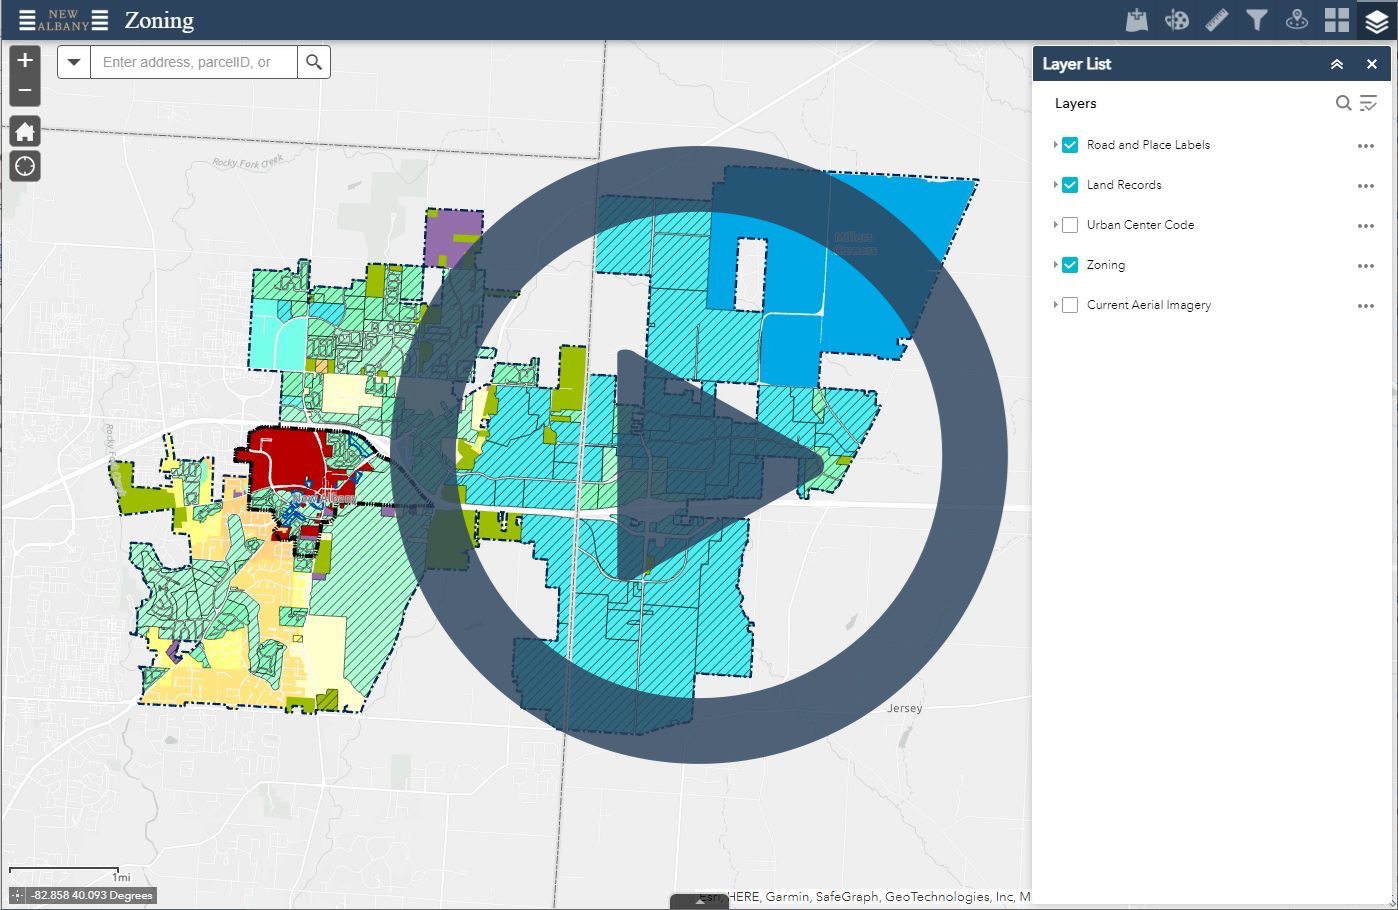Click the search magnifier in Layers panel
Viewport: 1398px width, 910px height.
click(x=1343, y=103)
